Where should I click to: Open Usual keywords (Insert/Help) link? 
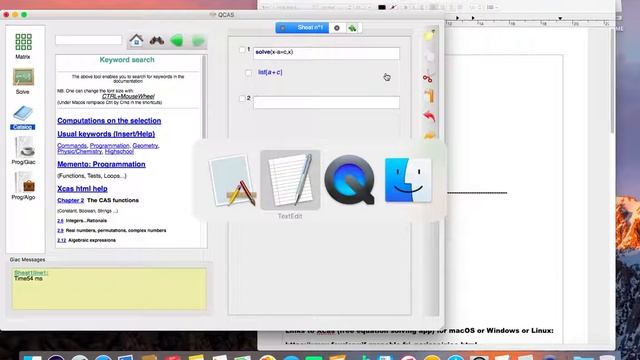(106, 134)
